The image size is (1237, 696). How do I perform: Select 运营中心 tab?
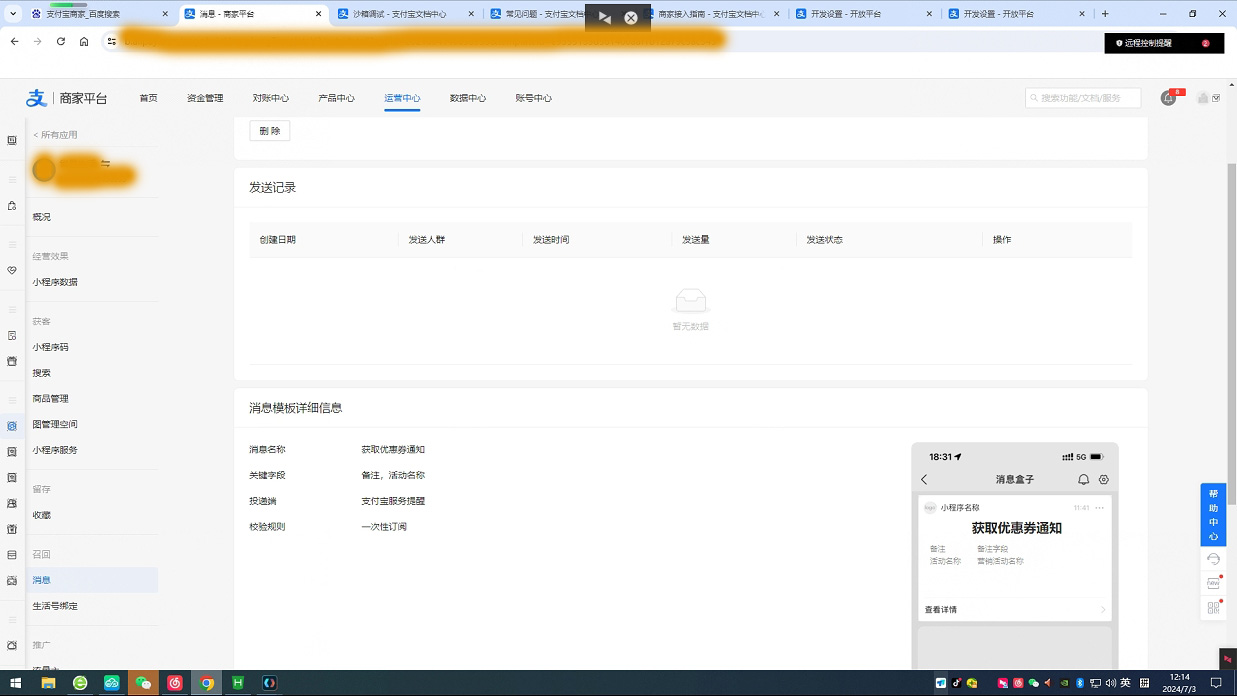[x=402, y=98]
